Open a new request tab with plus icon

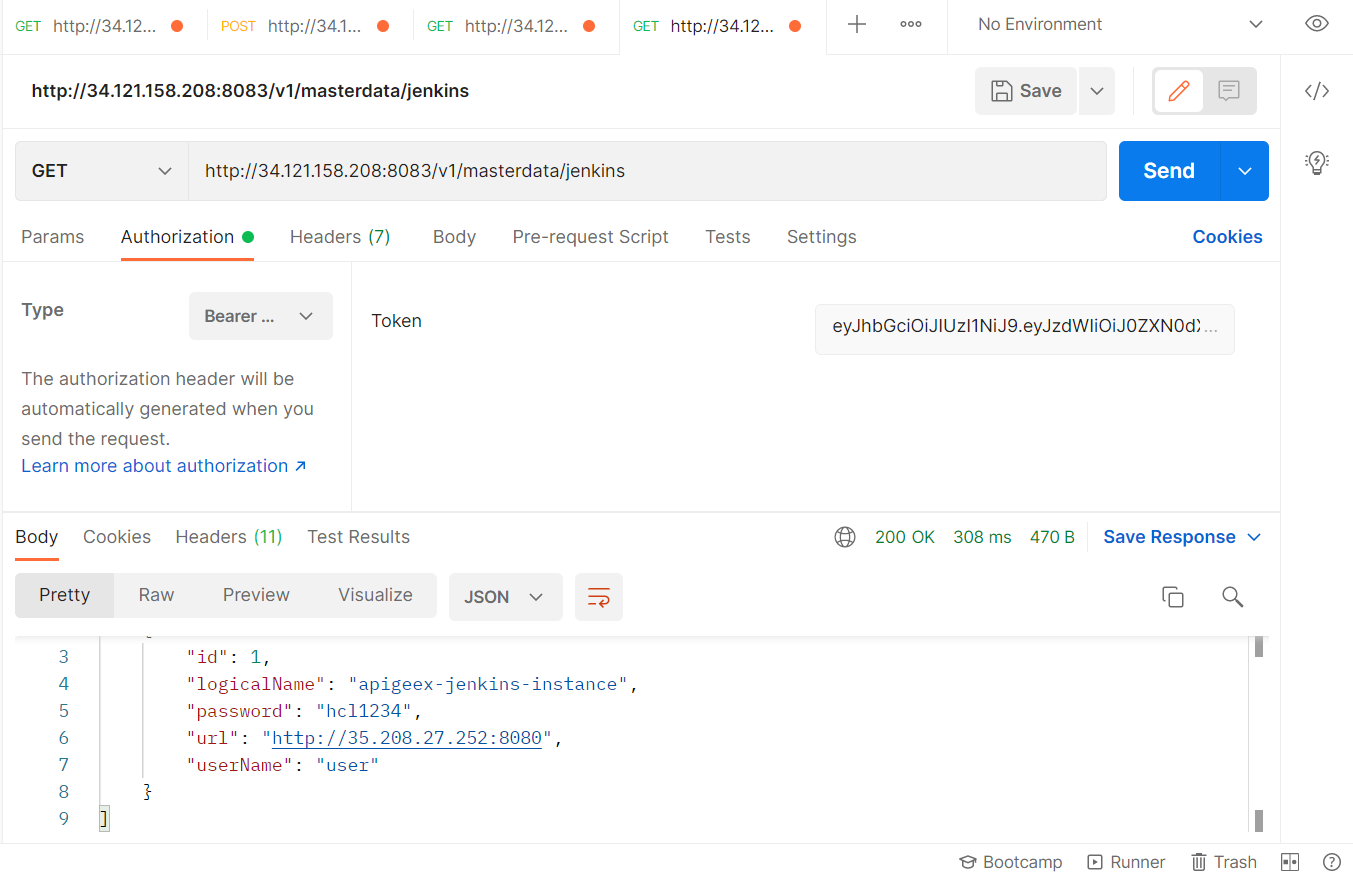pyautogui.click(x=857, y=25)
